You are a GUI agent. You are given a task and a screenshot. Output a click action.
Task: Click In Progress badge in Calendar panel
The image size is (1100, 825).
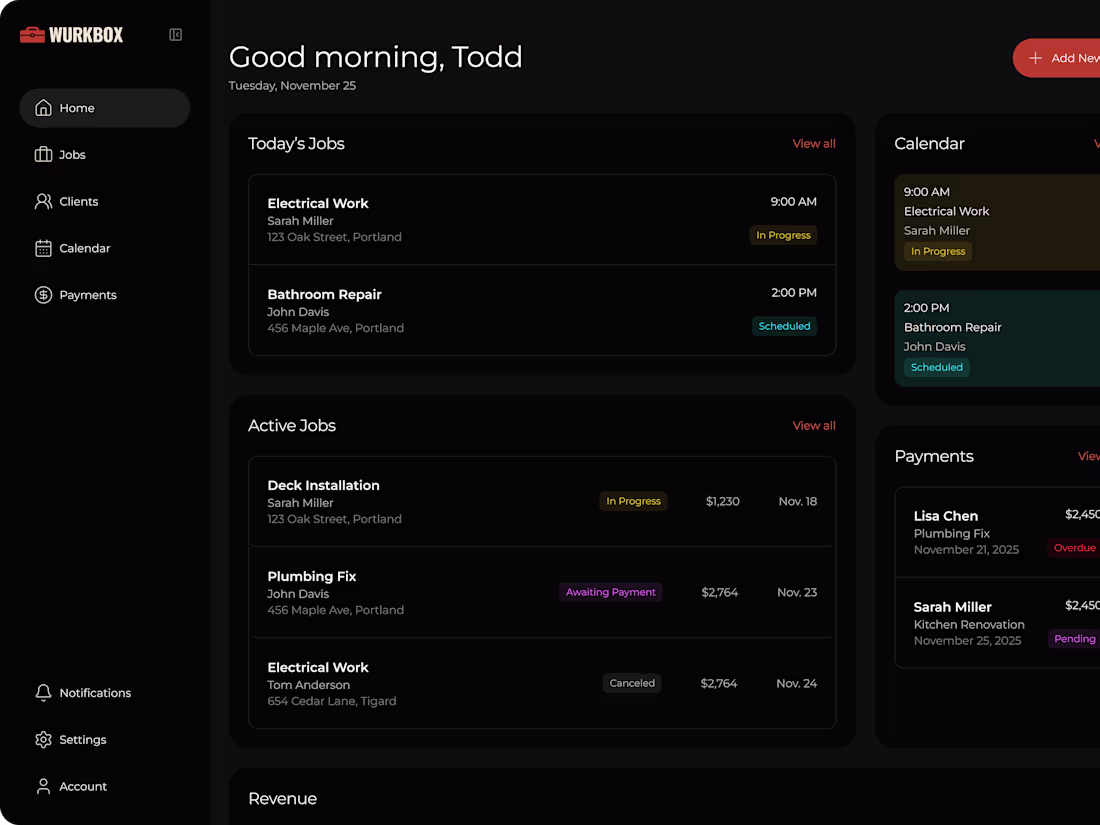click(x=938, y=251)
